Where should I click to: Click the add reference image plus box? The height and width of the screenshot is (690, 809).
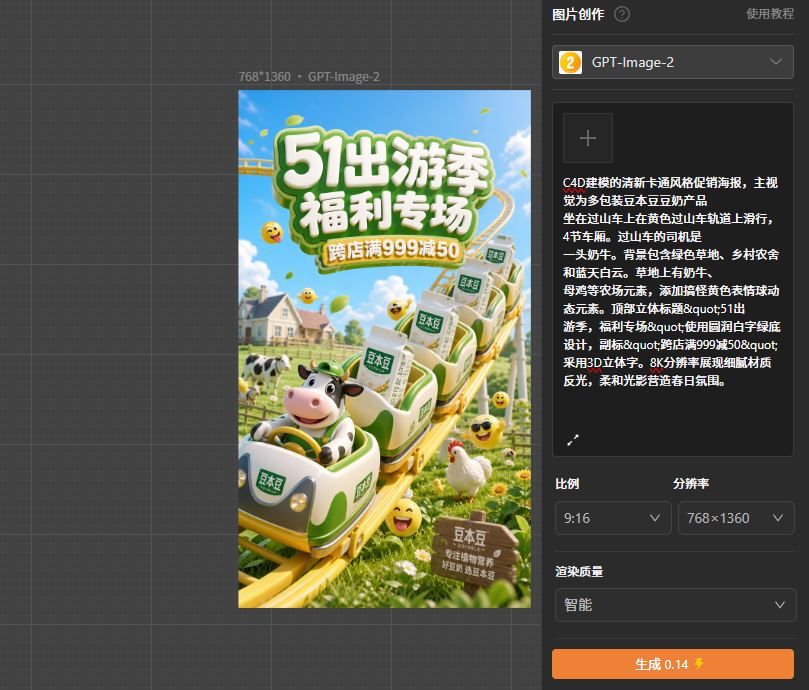click(588, 138)
